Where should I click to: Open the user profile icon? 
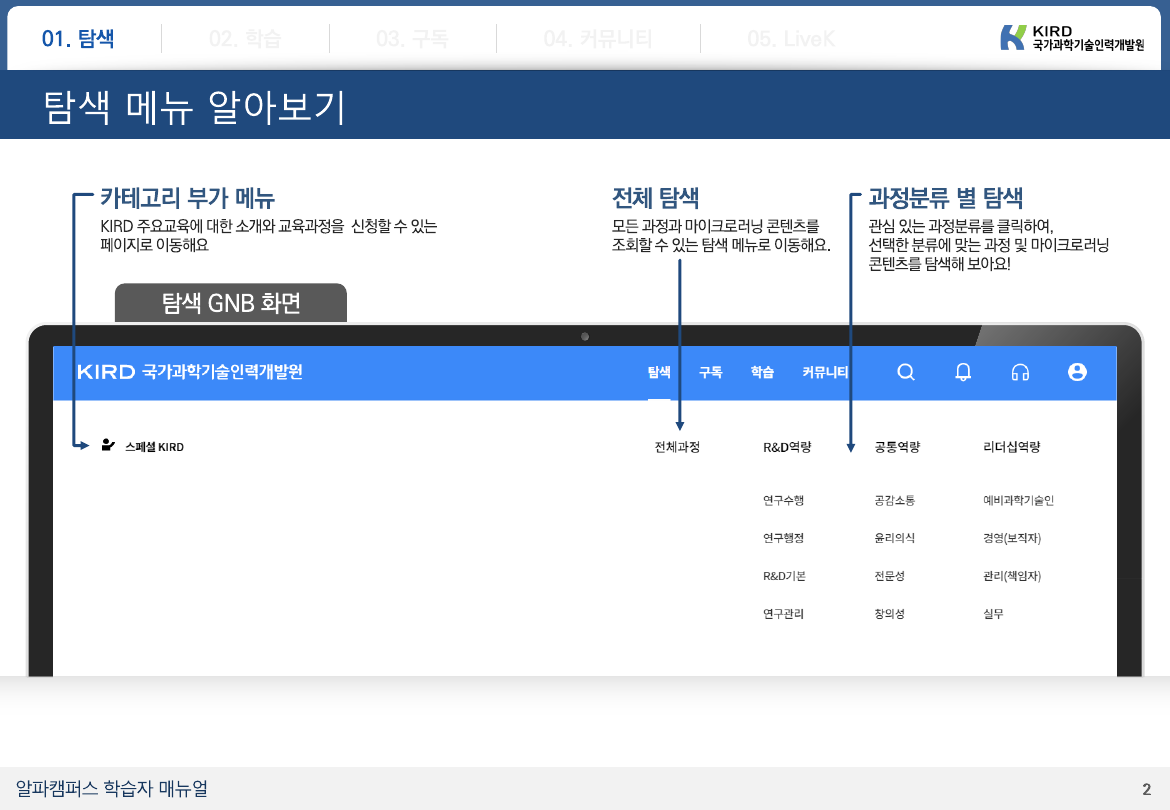click(x=1077, y=372)
